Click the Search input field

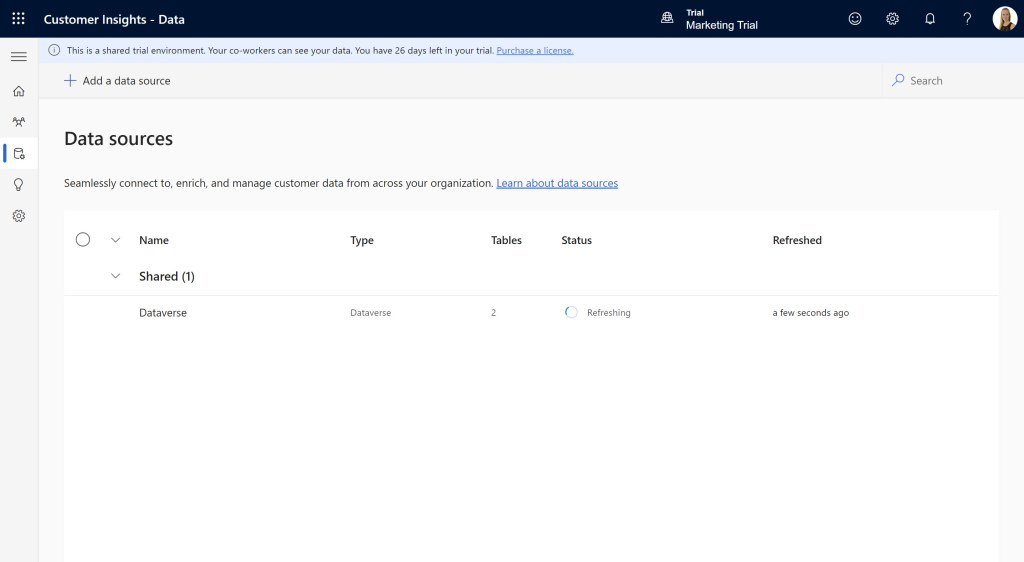(x=950, y=81)
